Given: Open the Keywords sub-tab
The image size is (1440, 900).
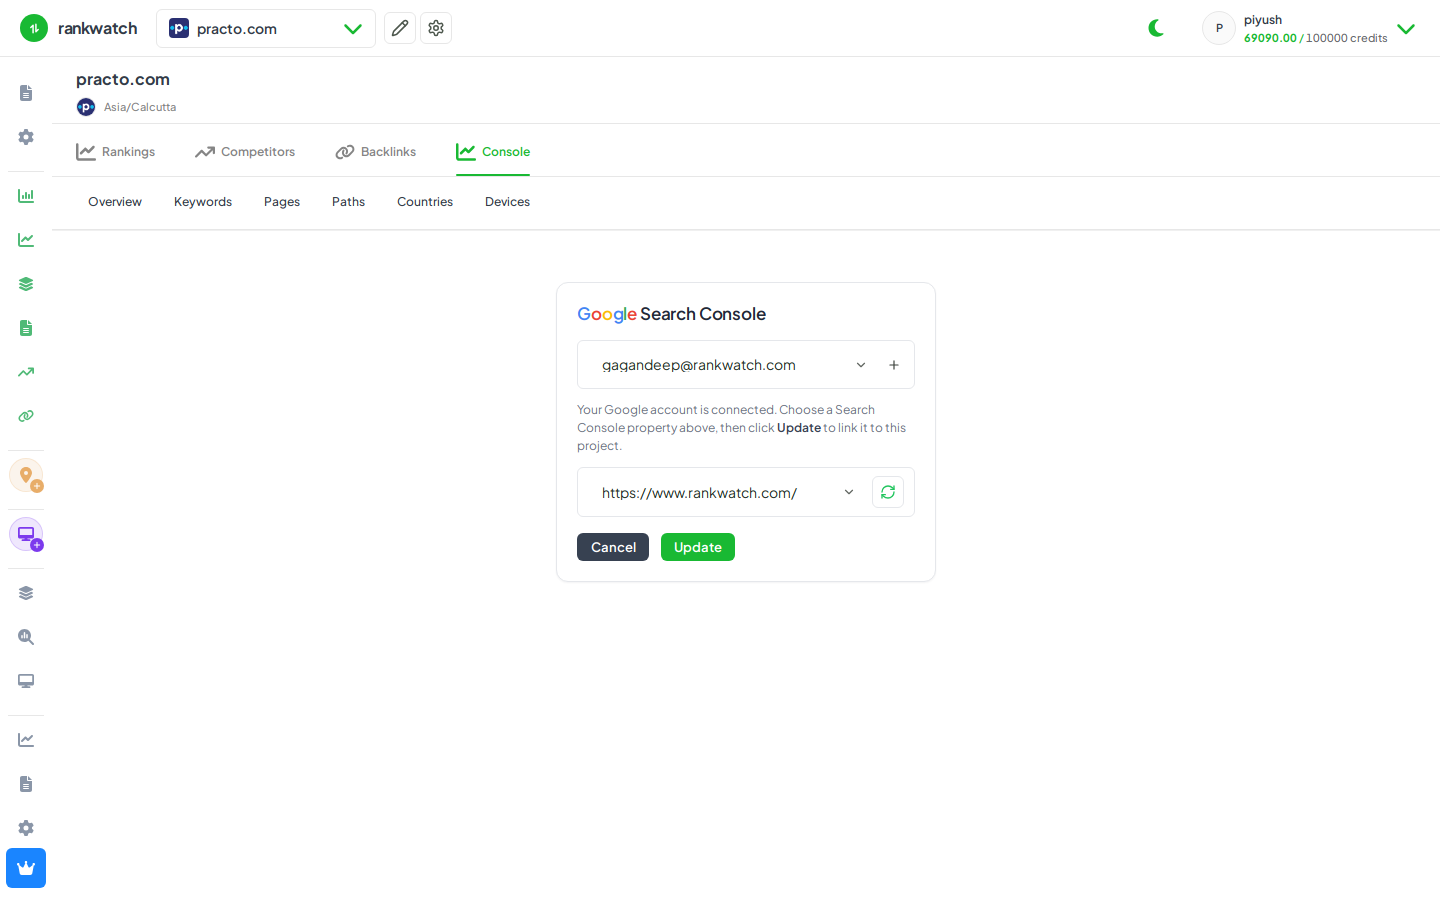Looking at the screenshot, I should (203, 202).
